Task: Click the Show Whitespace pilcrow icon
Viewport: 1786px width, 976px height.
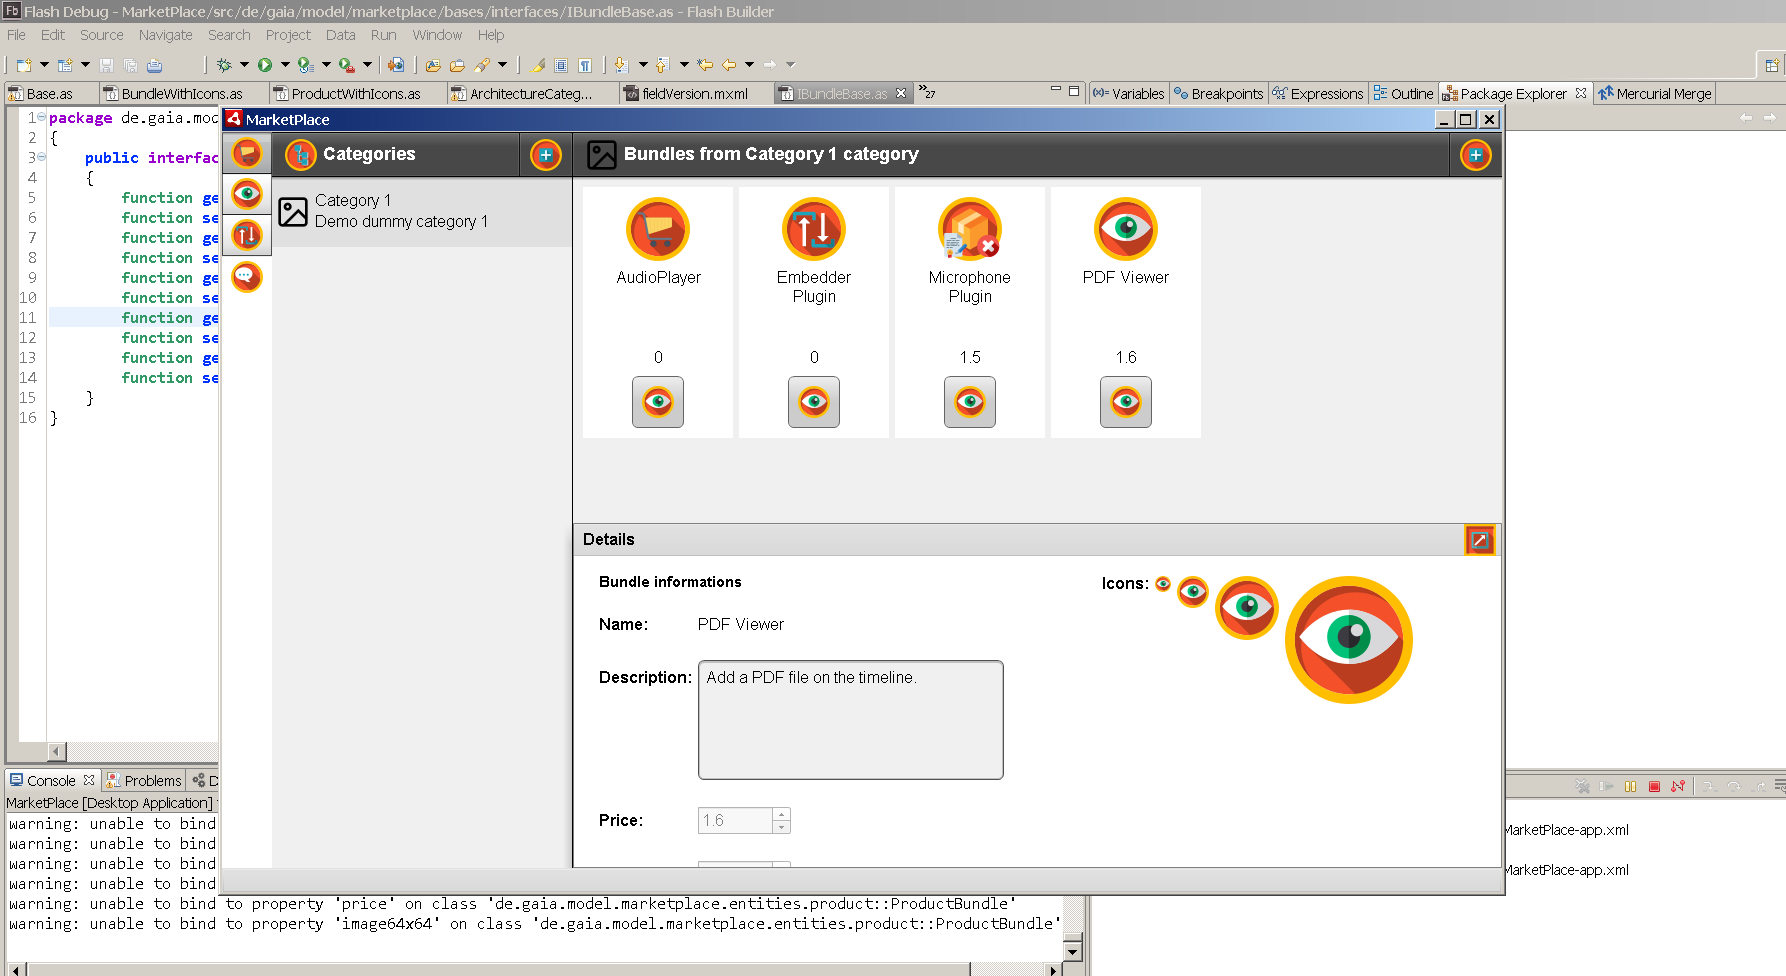Action: 585,65
